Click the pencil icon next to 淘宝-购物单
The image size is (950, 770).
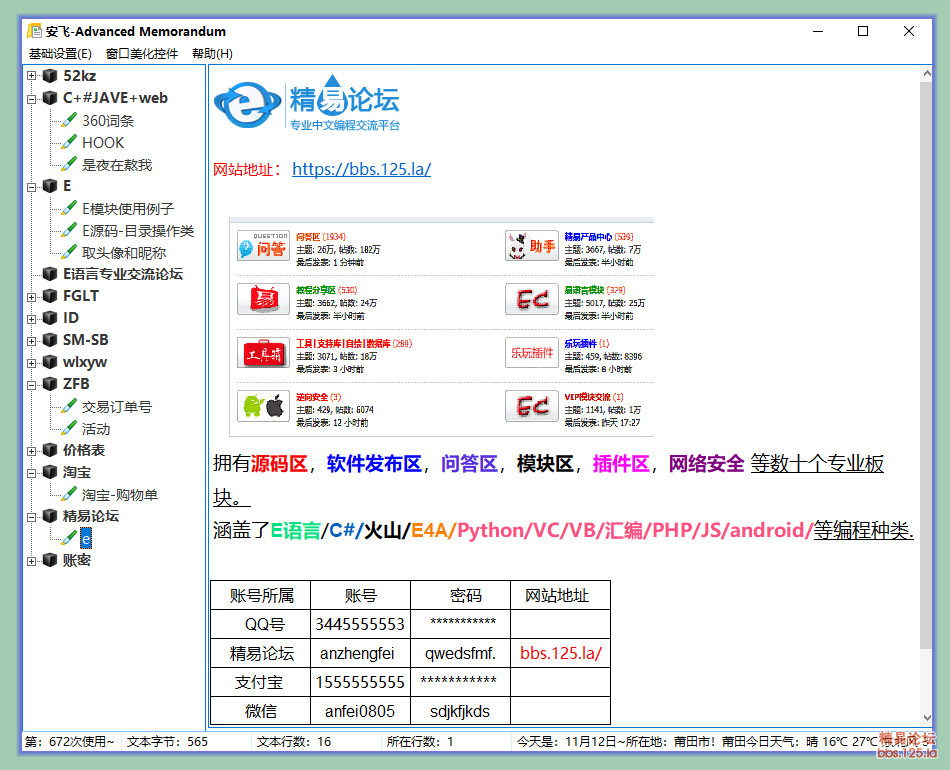69,494
